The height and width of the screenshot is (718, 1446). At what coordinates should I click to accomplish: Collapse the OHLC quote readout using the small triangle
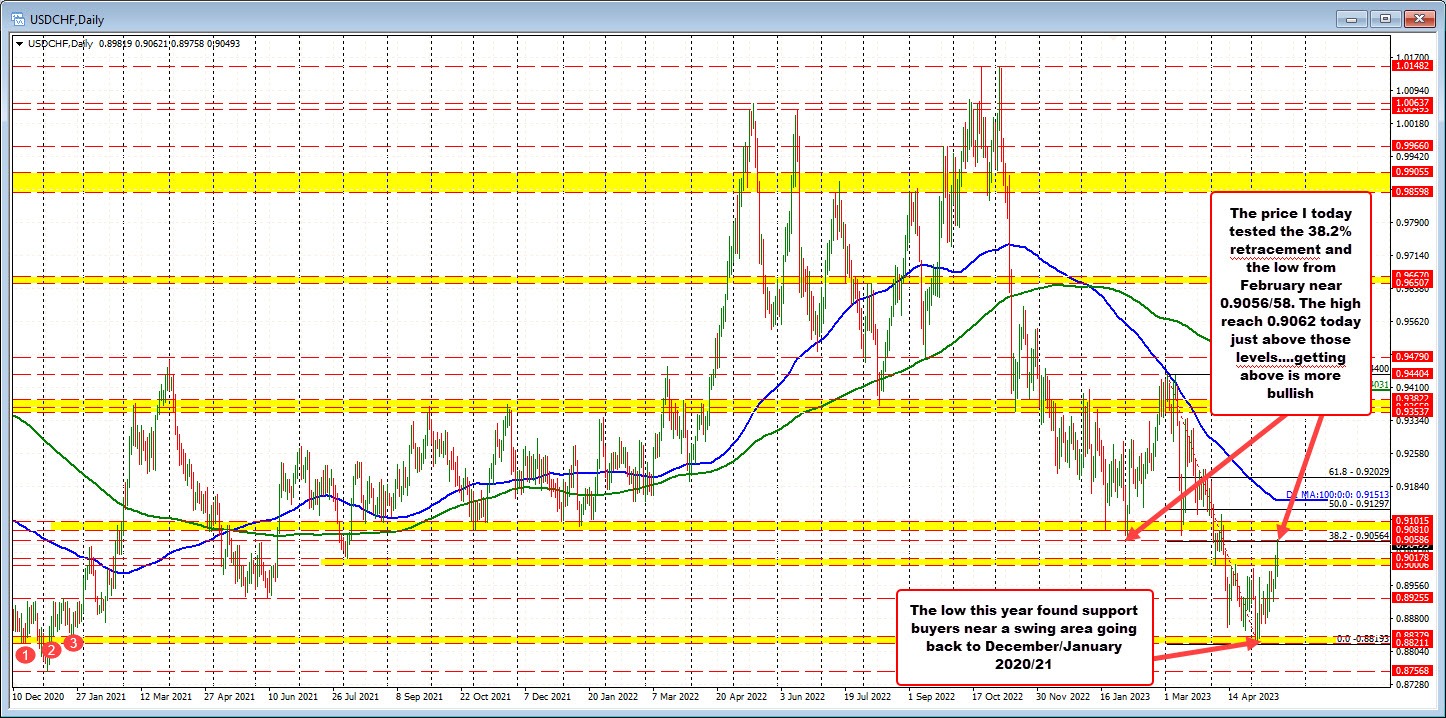18,43
